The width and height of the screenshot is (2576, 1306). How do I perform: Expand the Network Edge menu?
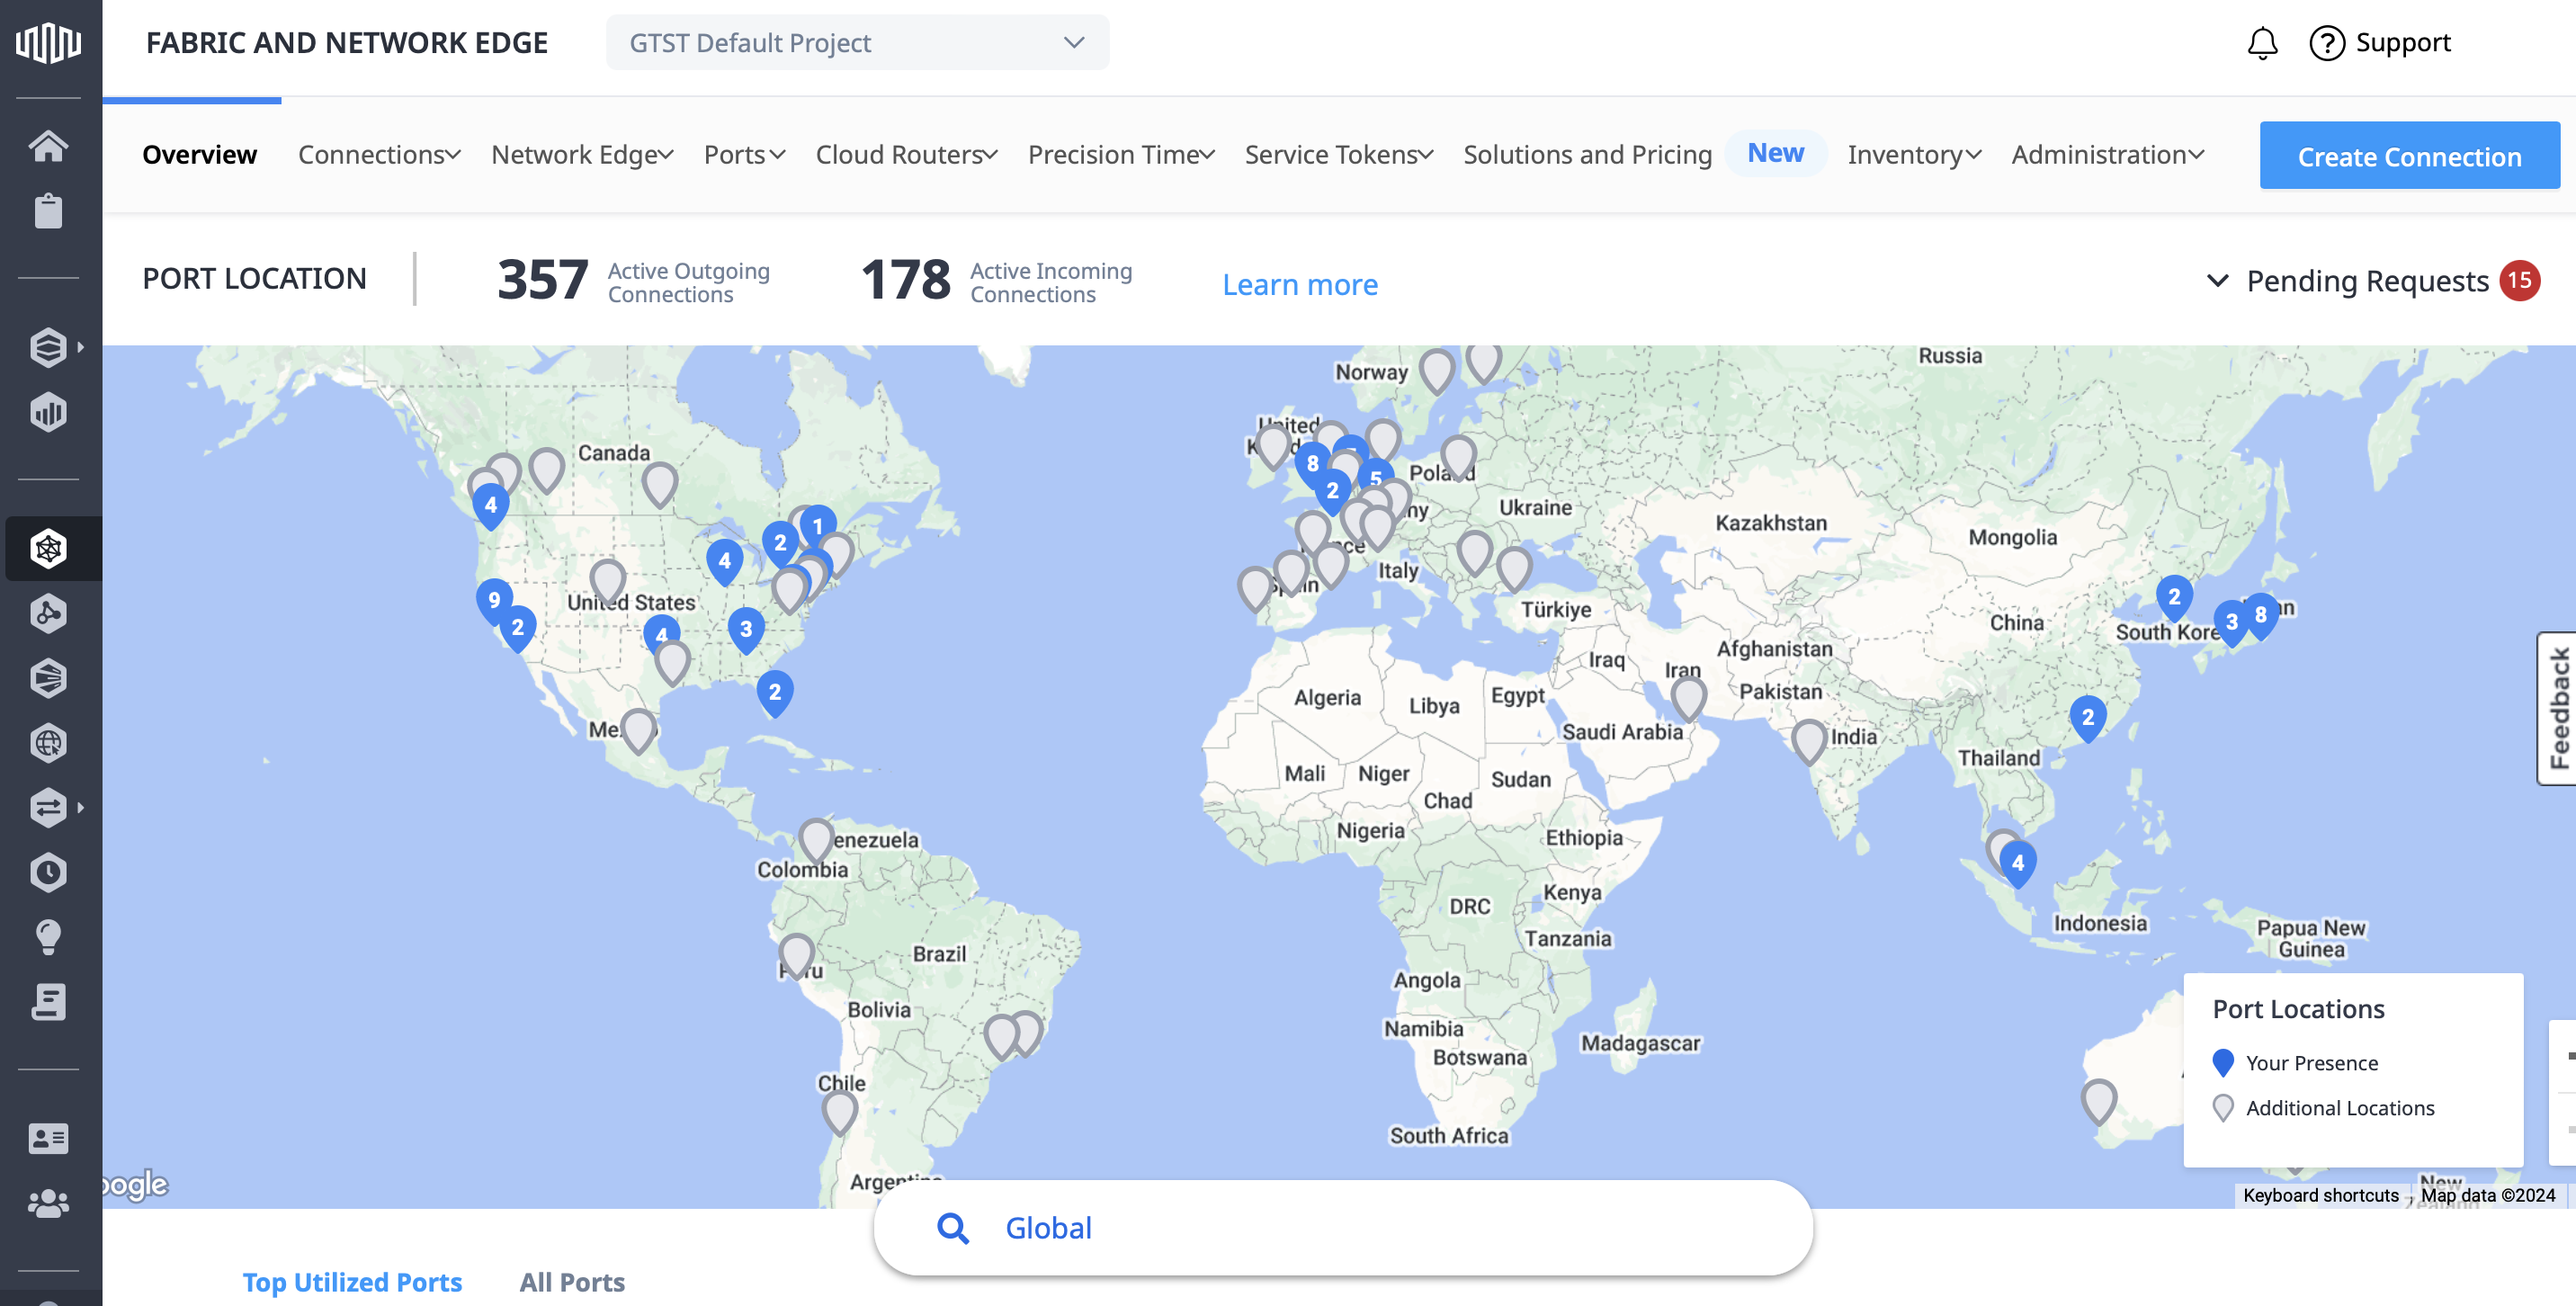(582, 155)
